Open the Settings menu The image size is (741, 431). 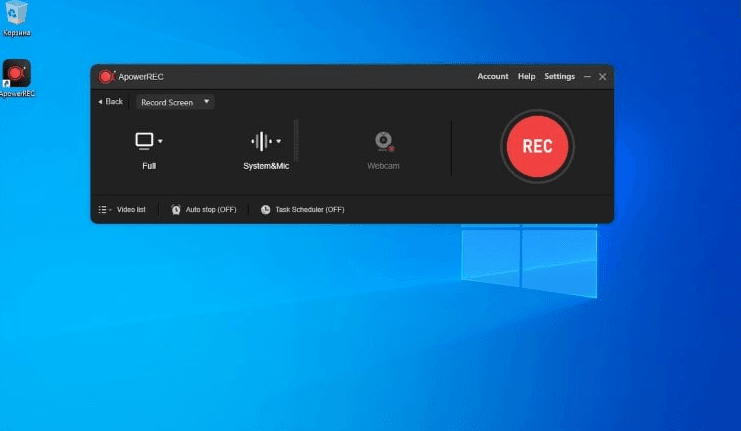(x=560, y=76)
